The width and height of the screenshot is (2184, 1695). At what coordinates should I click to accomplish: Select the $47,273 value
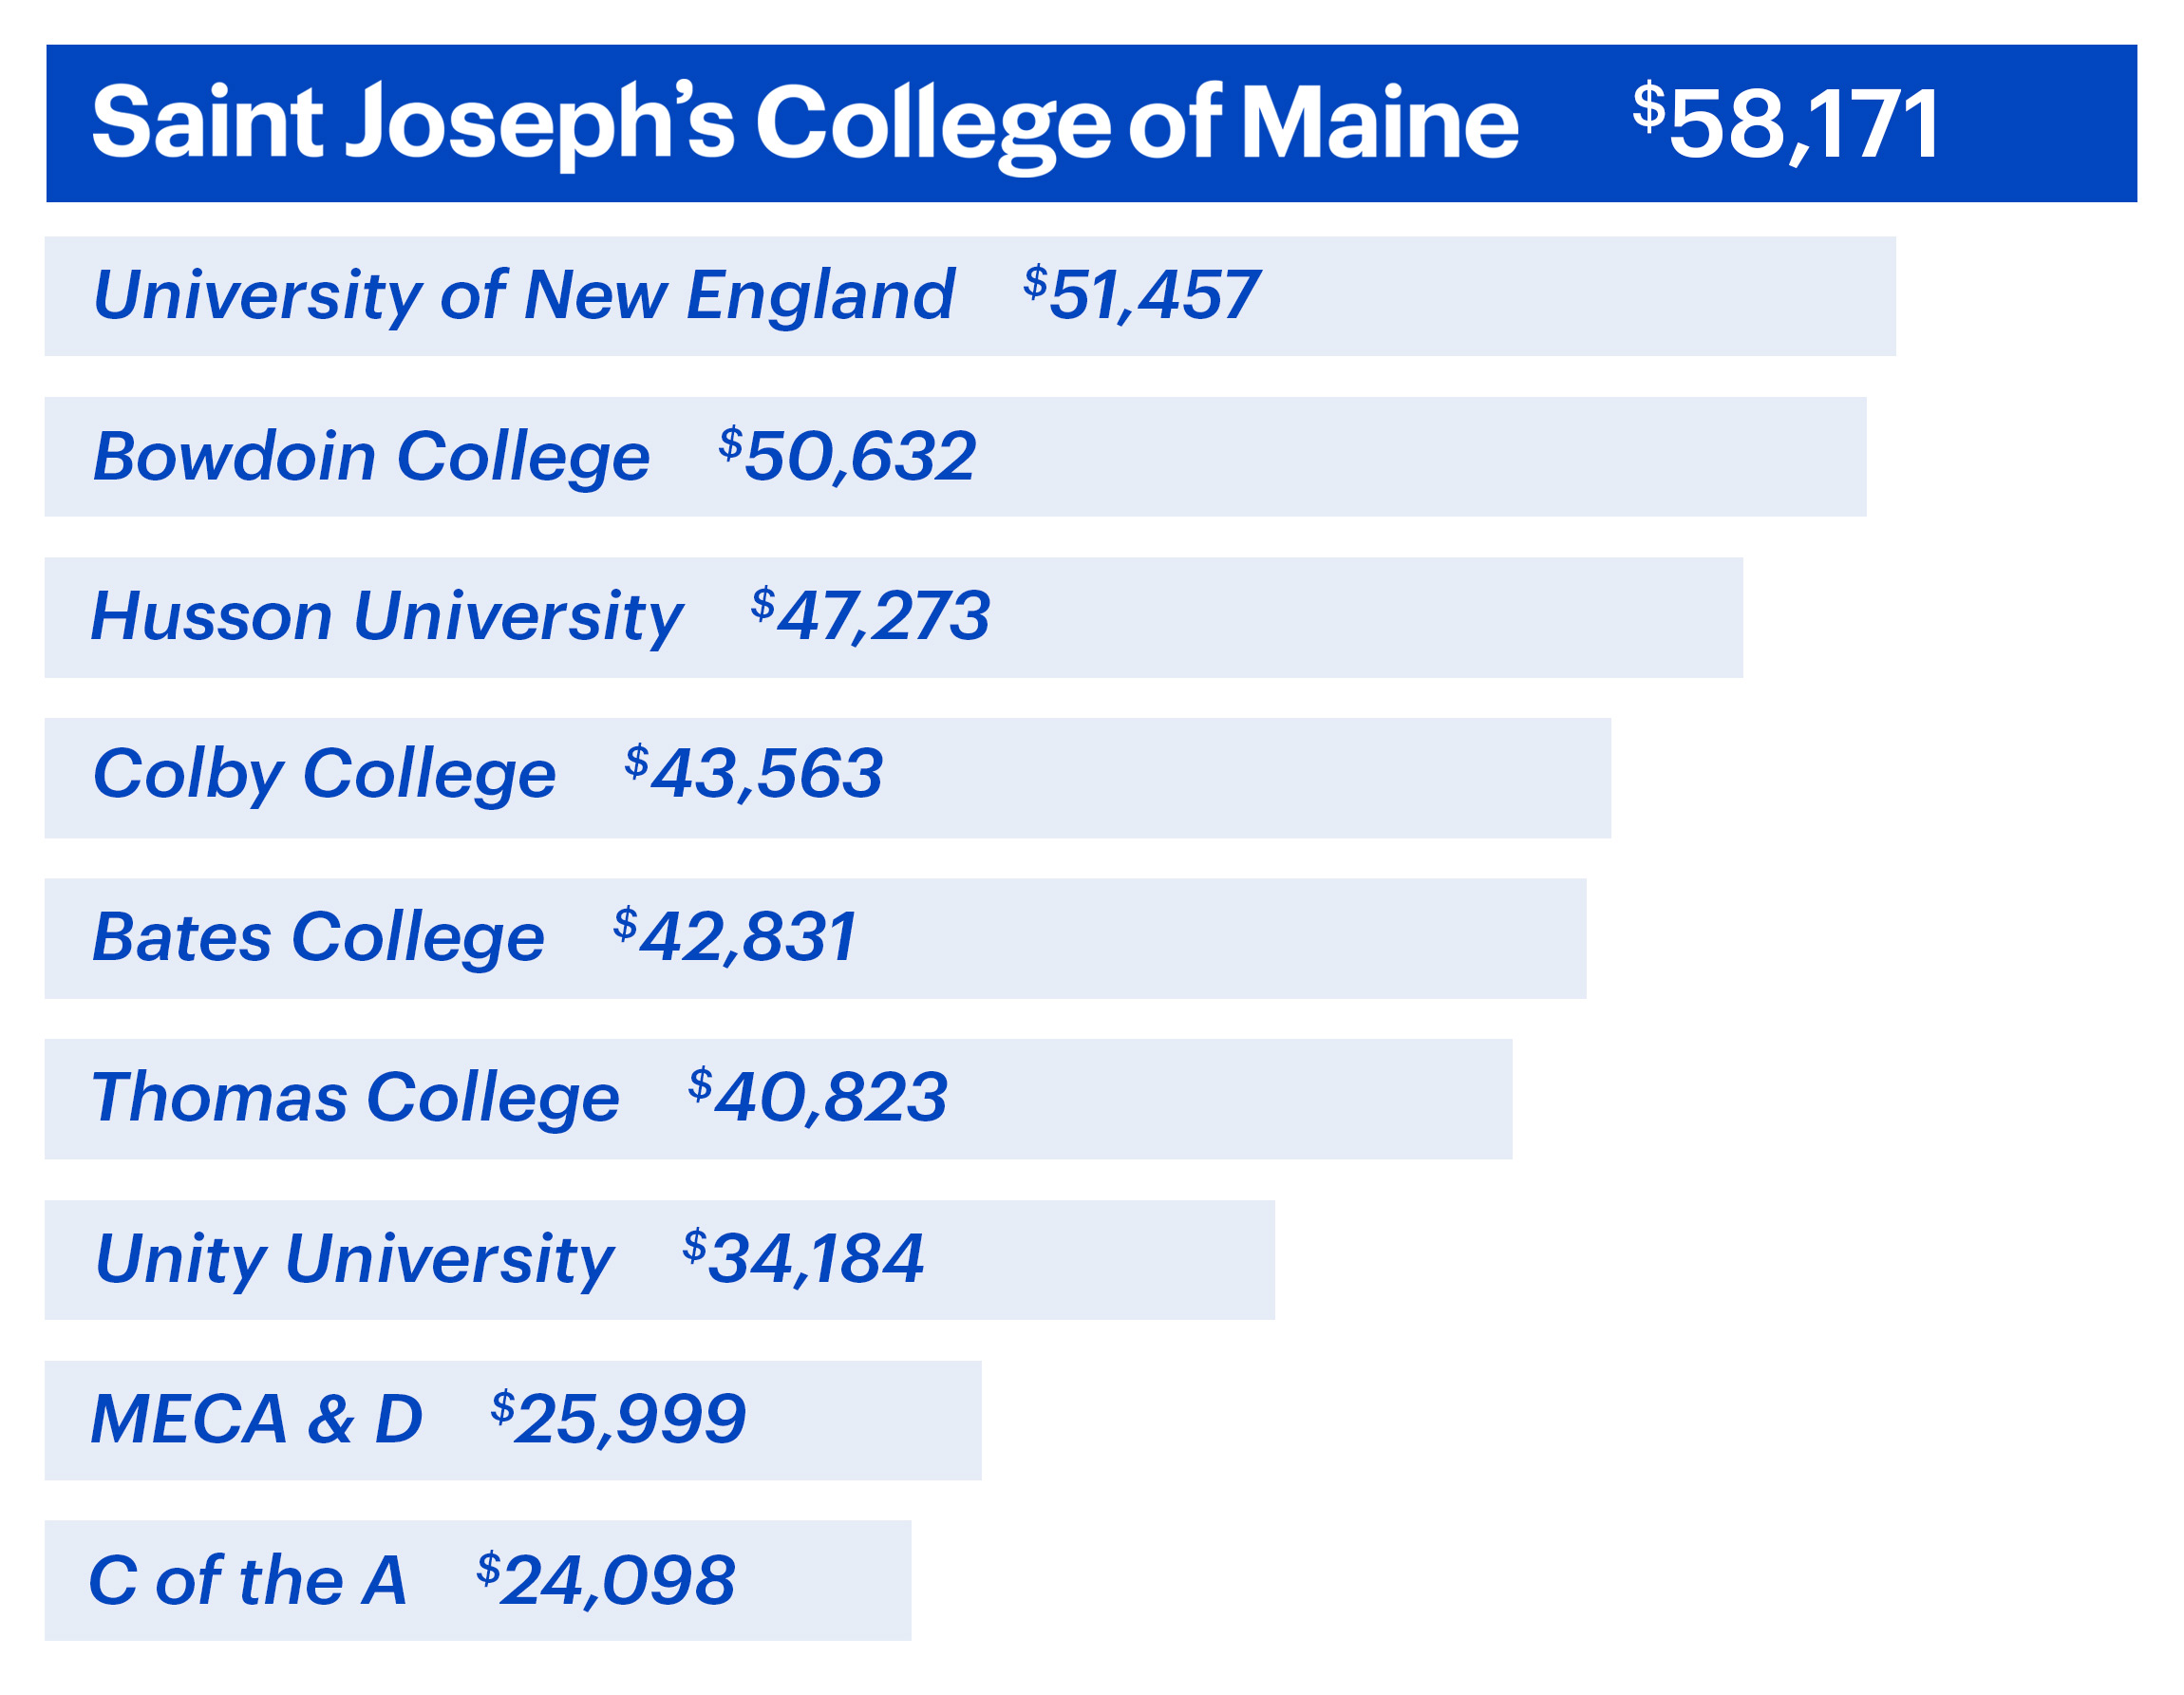click(870, 617)
